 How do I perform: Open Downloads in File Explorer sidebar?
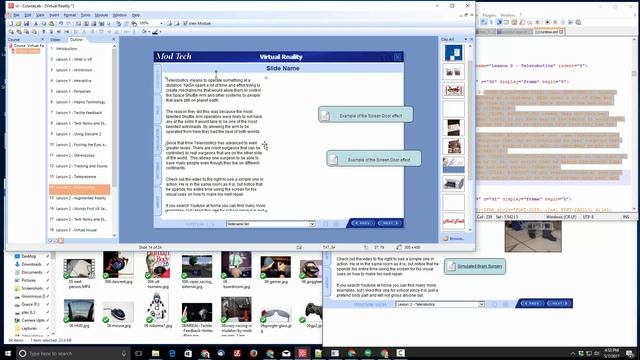pyautogui.click(x=31, y=264)
